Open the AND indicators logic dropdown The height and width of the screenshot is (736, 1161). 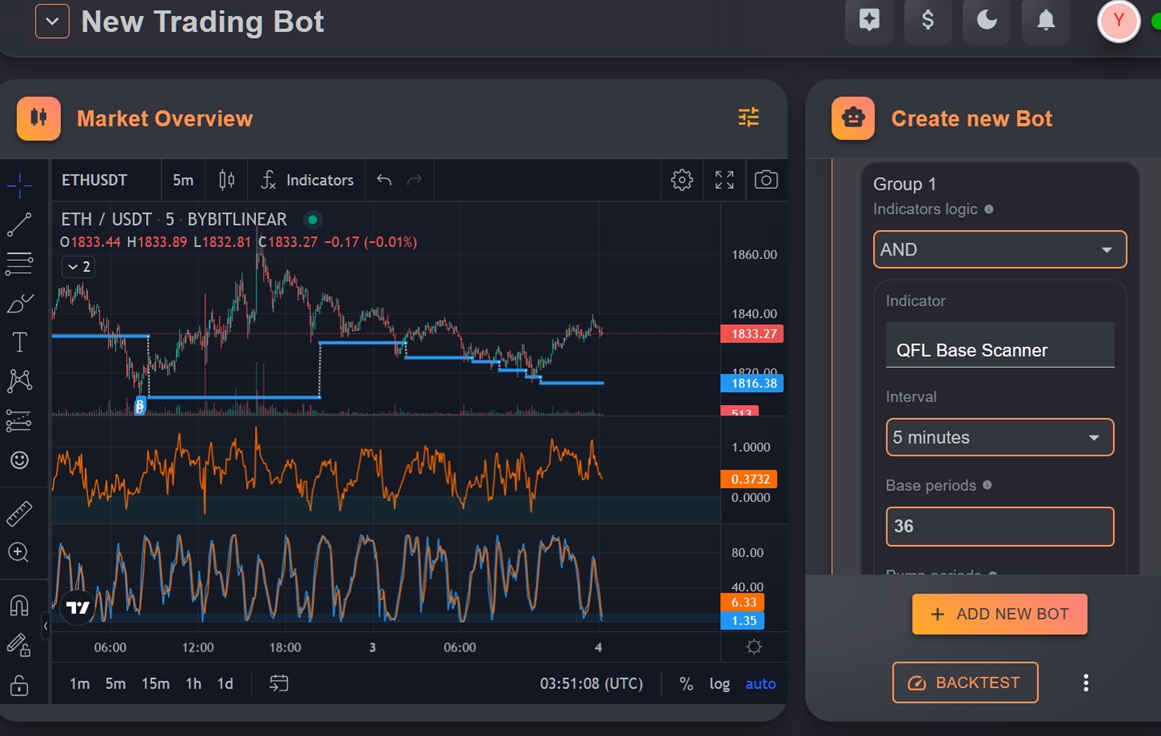coord(1000,250)
